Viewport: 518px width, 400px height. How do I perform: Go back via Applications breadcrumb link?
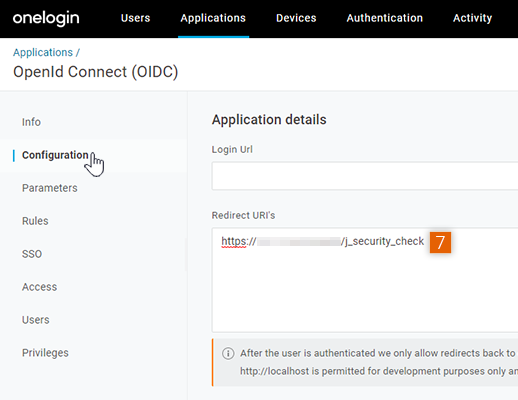pos(43,52)
